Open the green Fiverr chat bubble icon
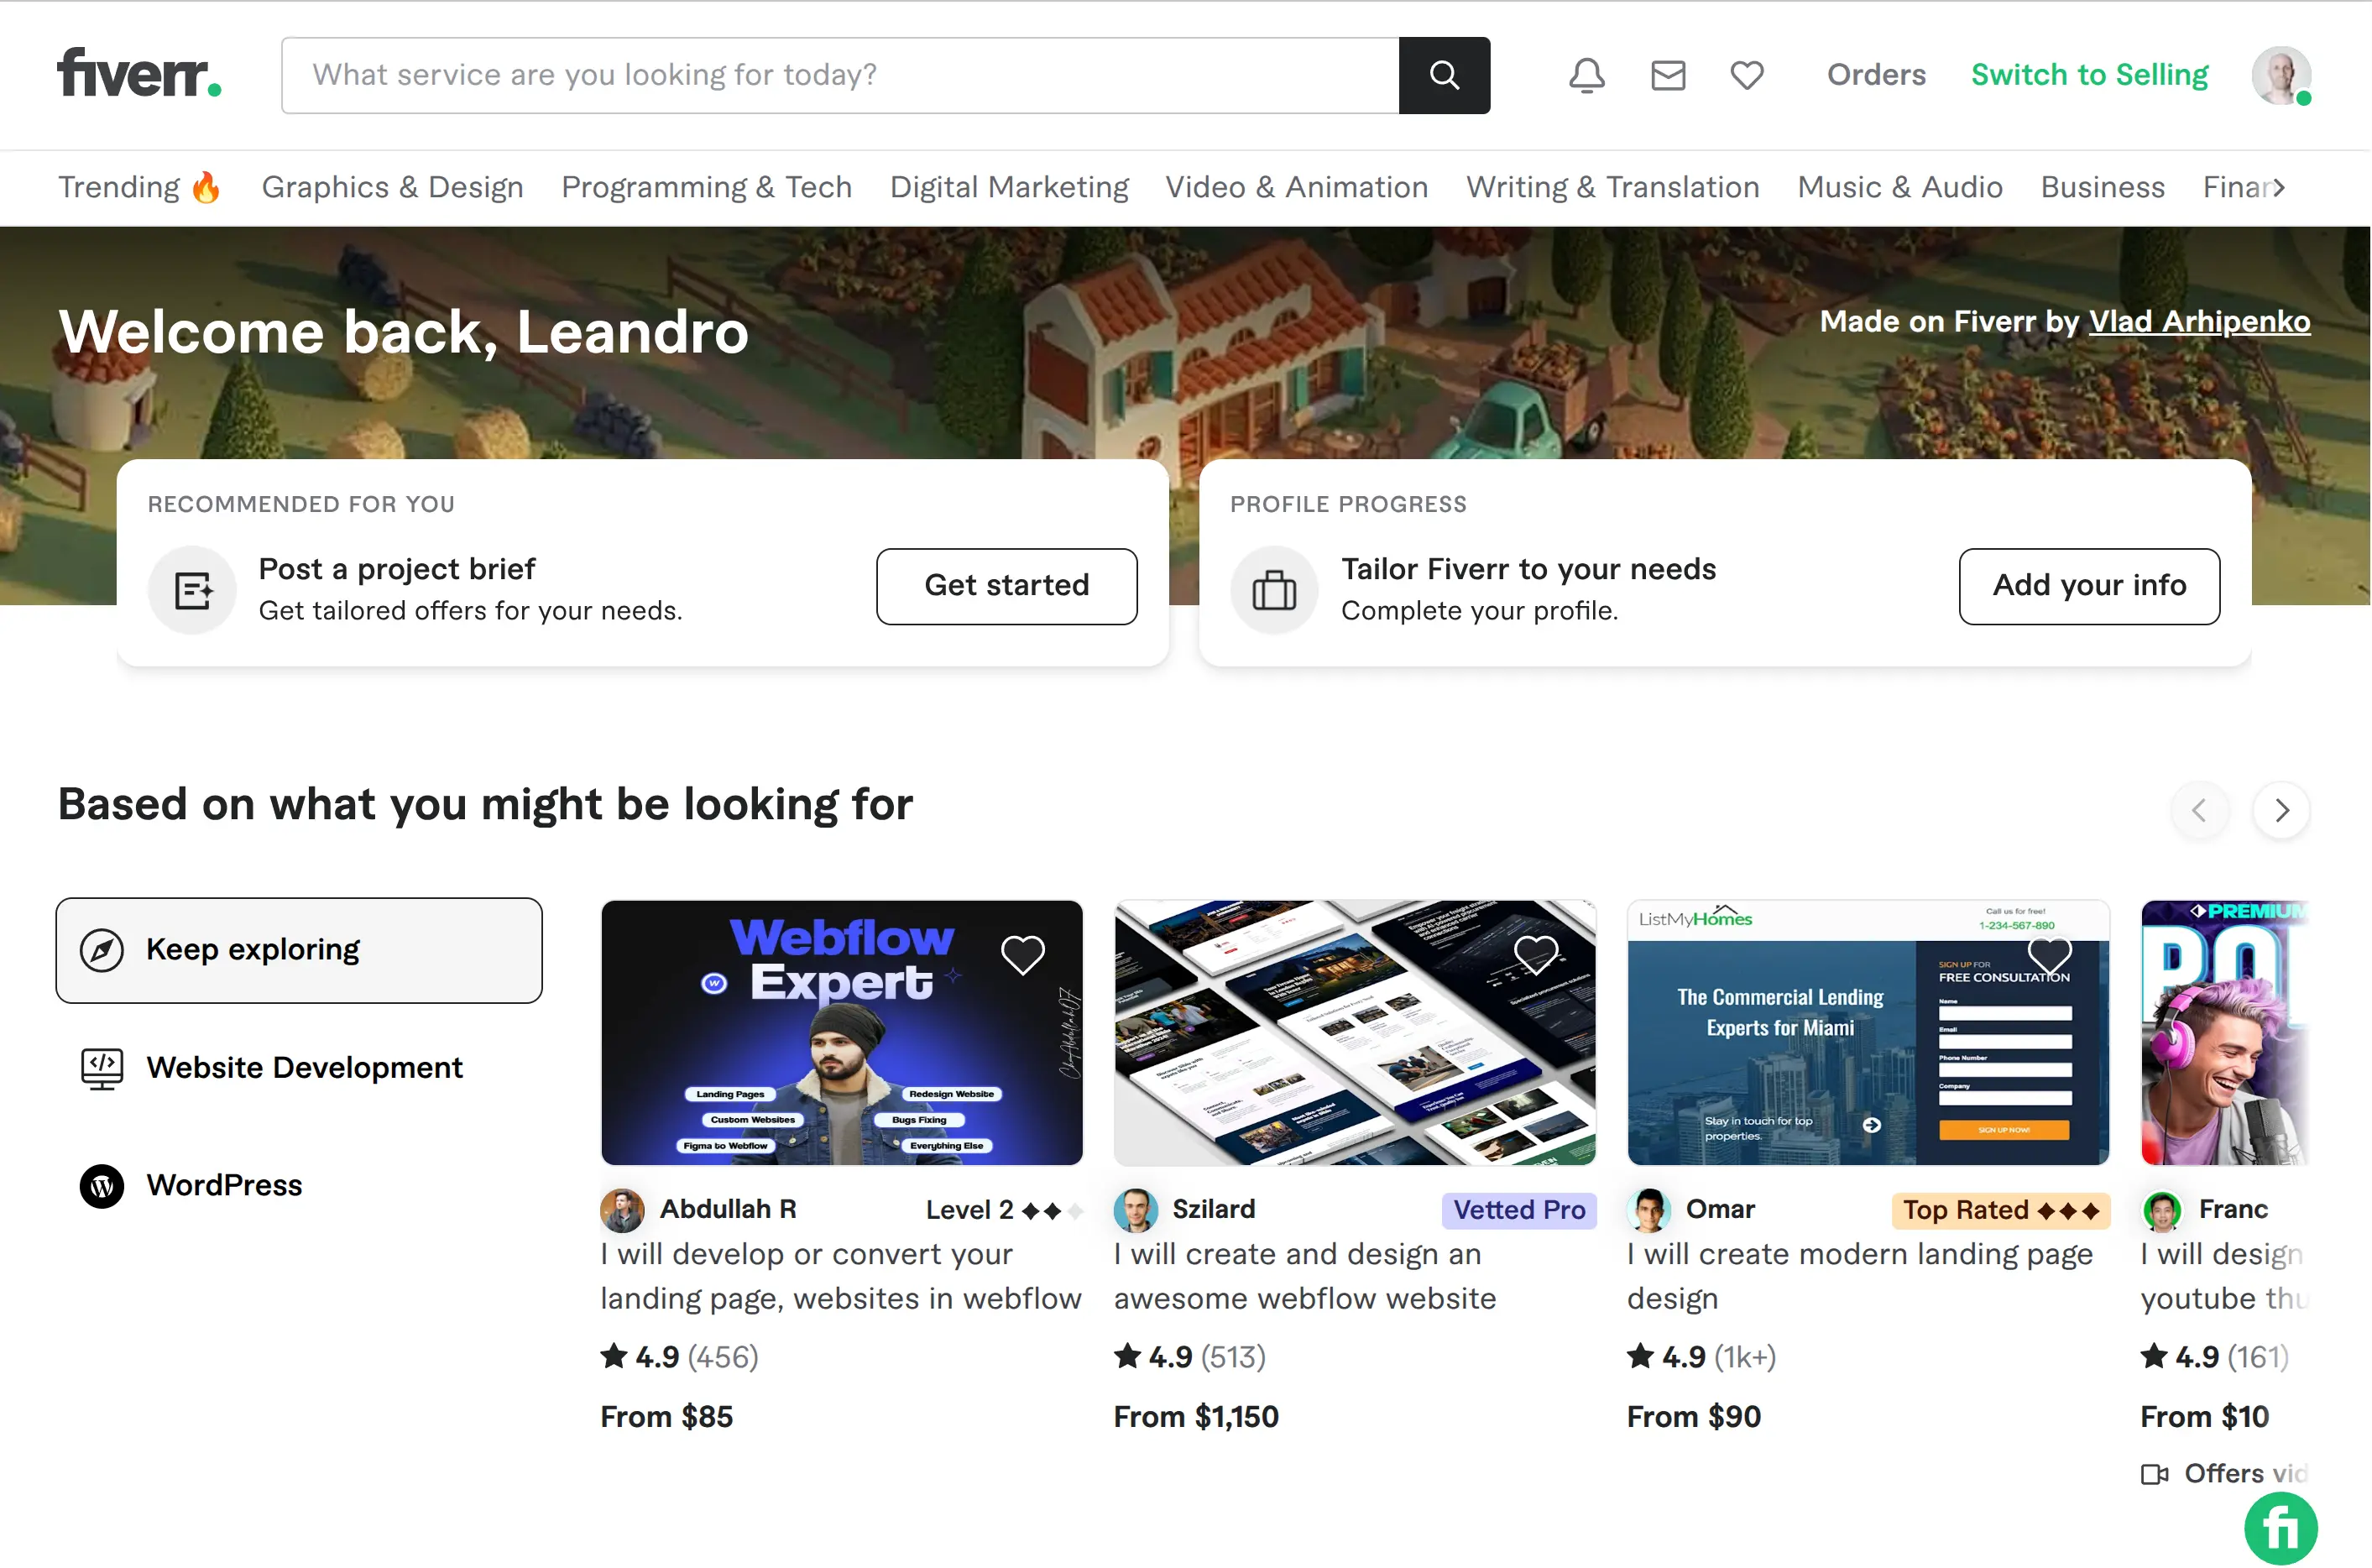2372x1568 pixels. 2280,1527
